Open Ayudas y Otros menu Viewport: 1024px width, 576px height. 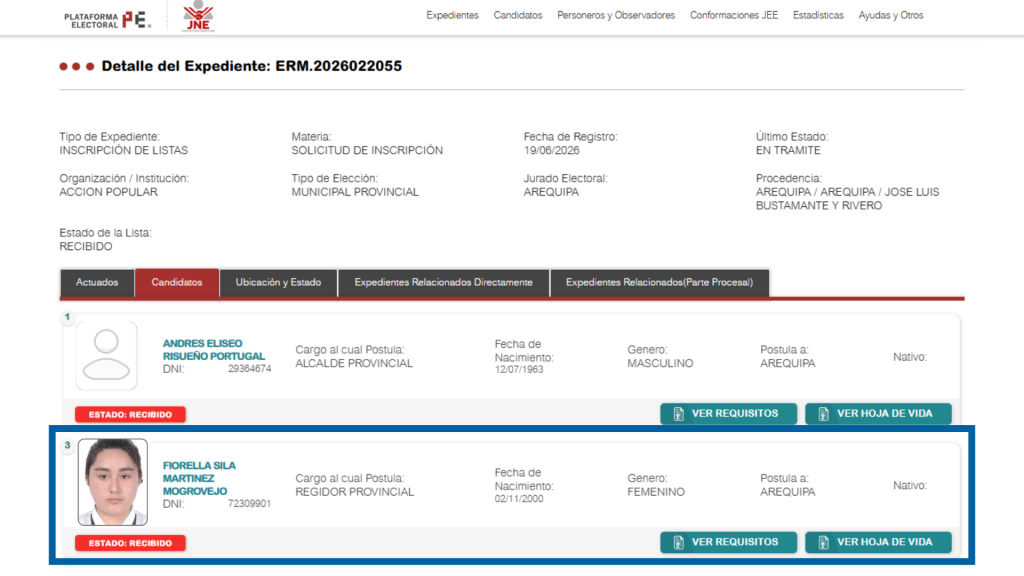pos(890,15)
